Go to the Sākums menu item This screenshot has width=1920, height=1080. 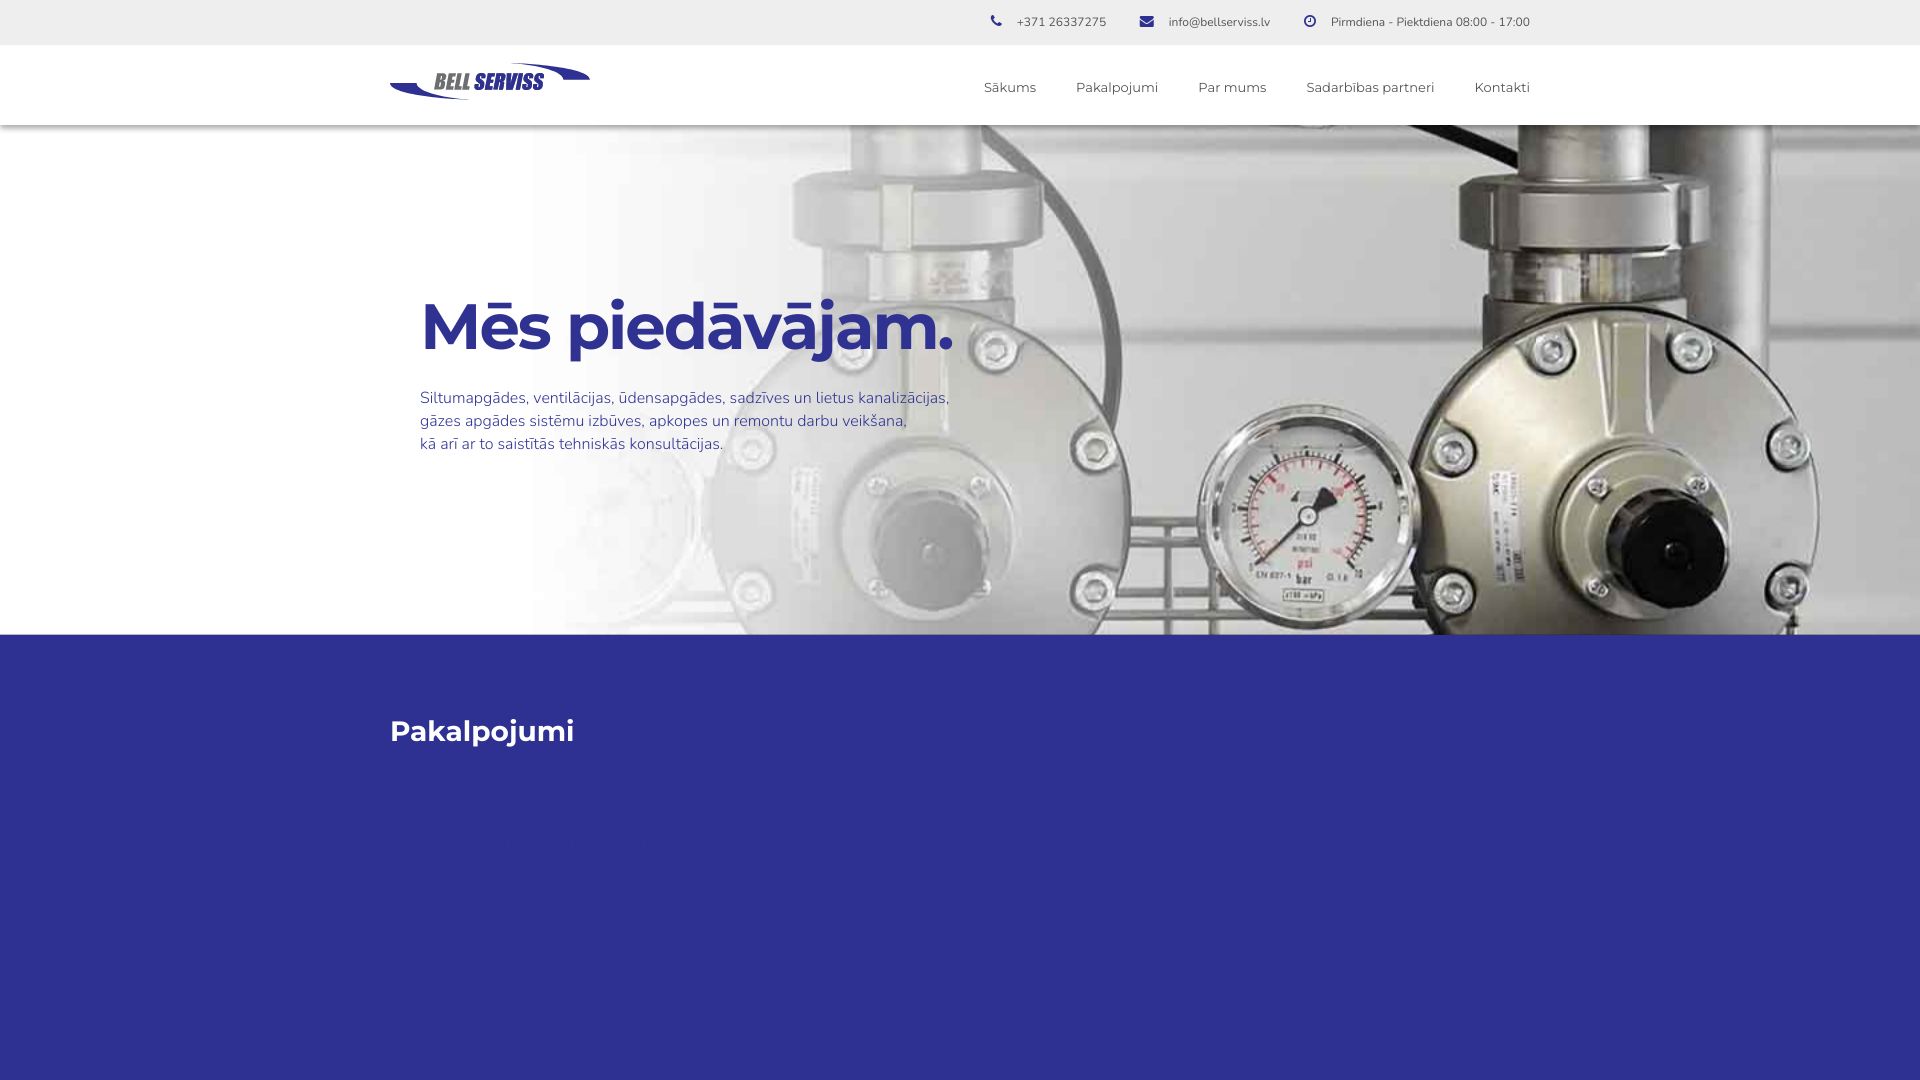point(1009,87)
